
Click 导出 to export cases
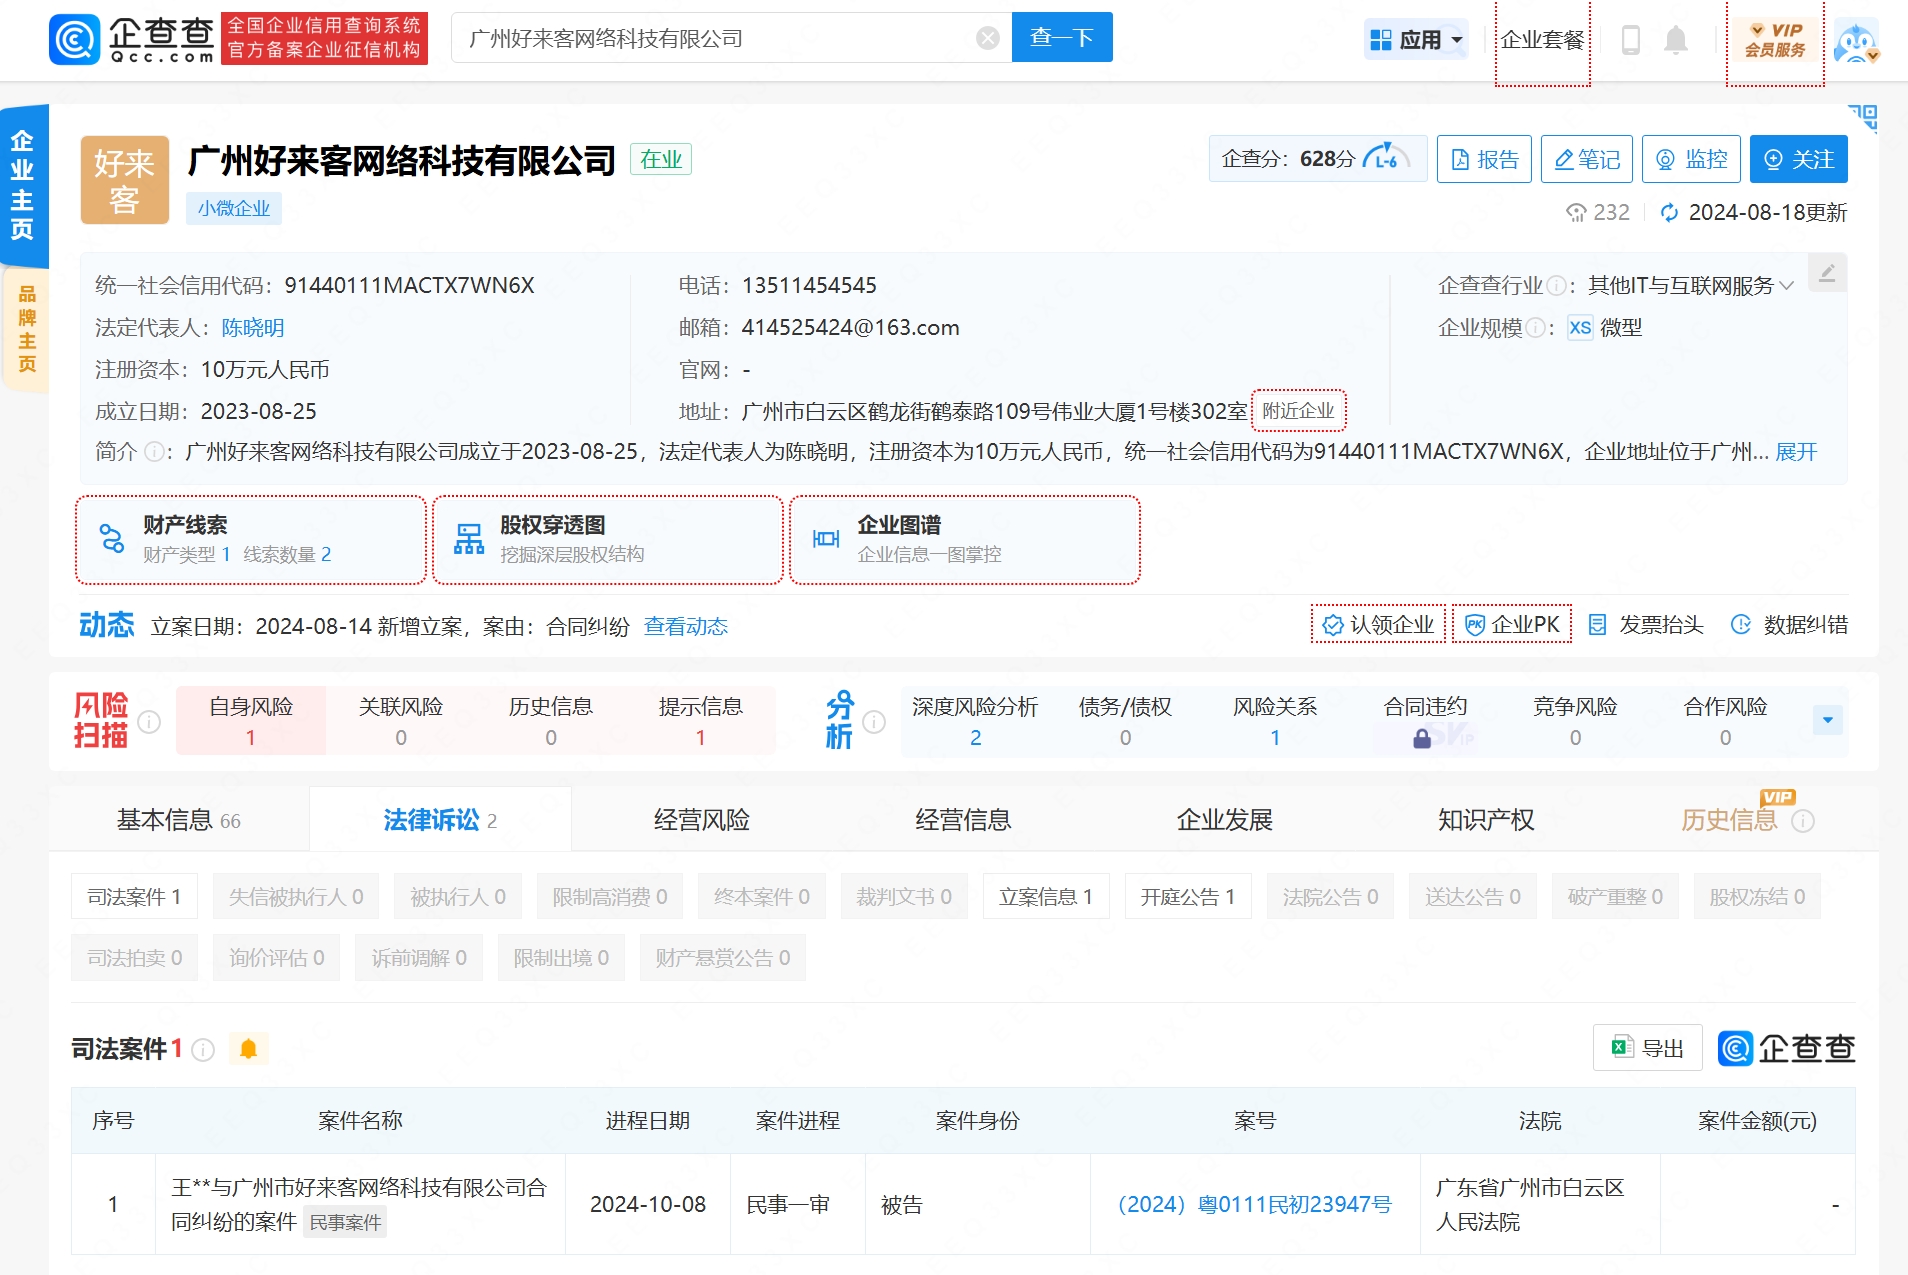1648,1048
